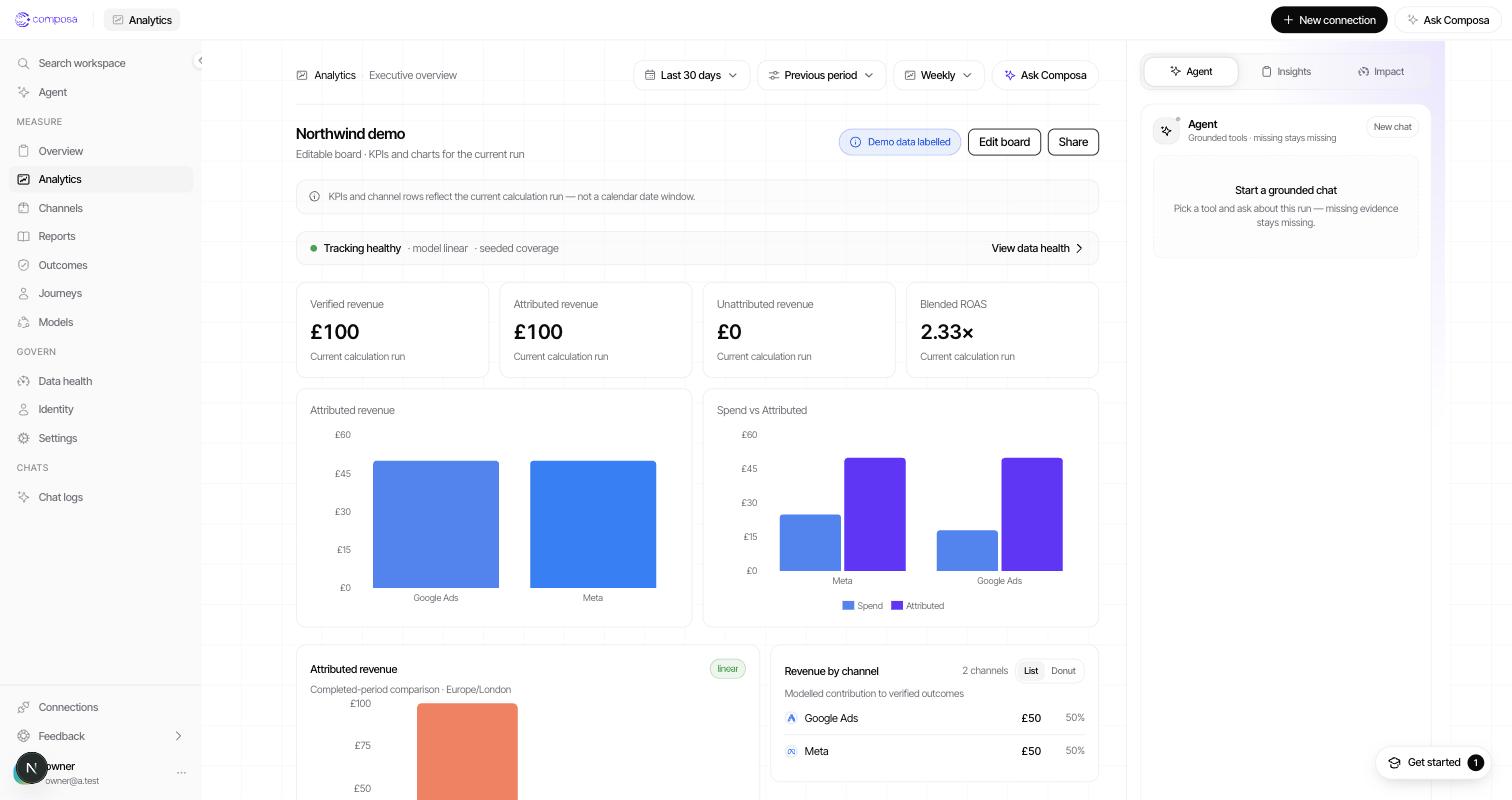Click the Search workspace field

[x=101, y=63]
